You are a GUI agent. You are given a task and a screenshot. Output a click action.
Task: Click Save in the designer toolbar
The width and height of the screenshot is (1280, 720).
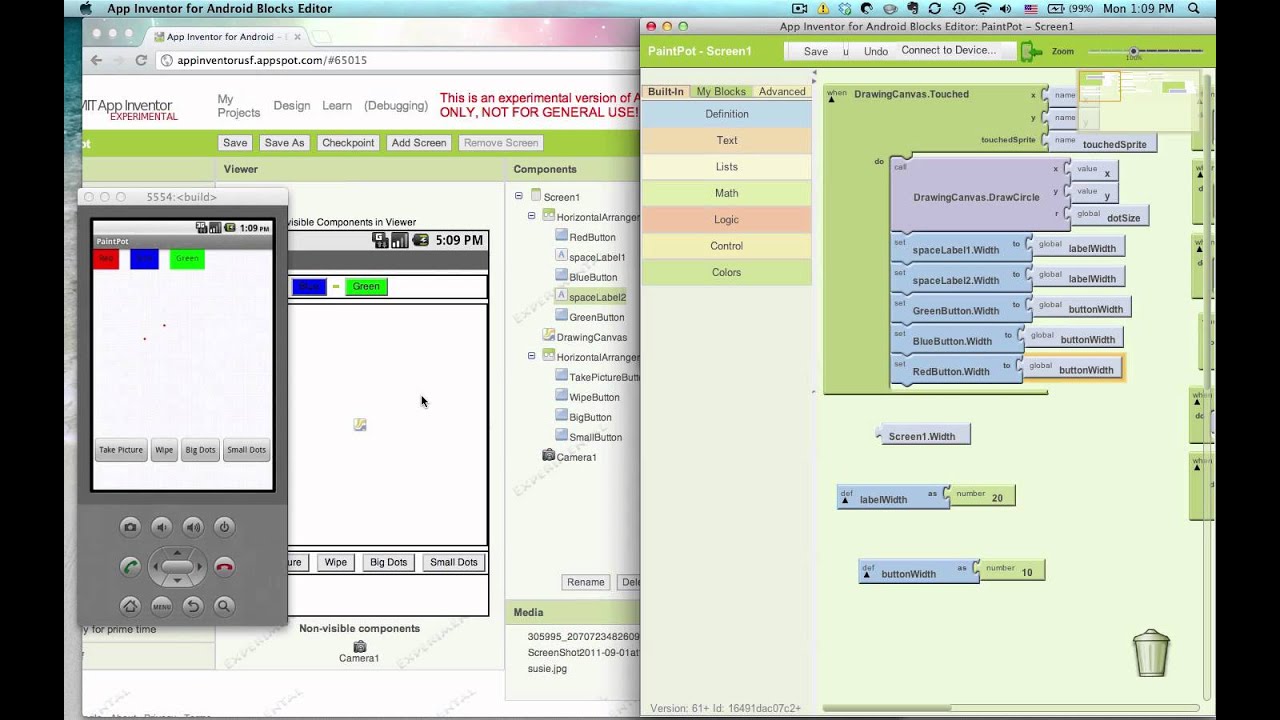pos(235,142)
